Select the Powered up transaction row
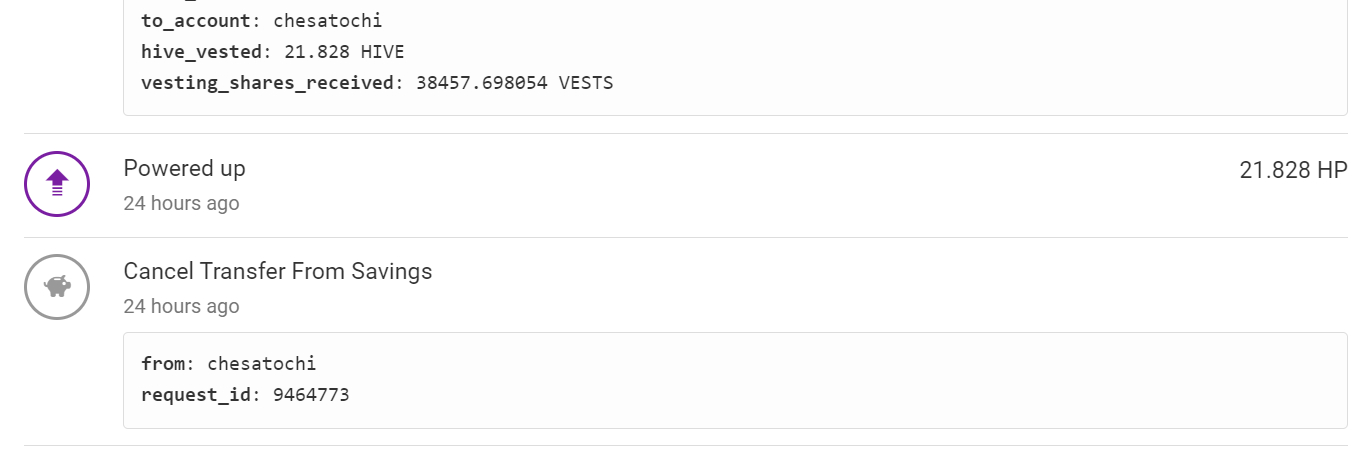The image size is (1371, 461). click(685, 185)
